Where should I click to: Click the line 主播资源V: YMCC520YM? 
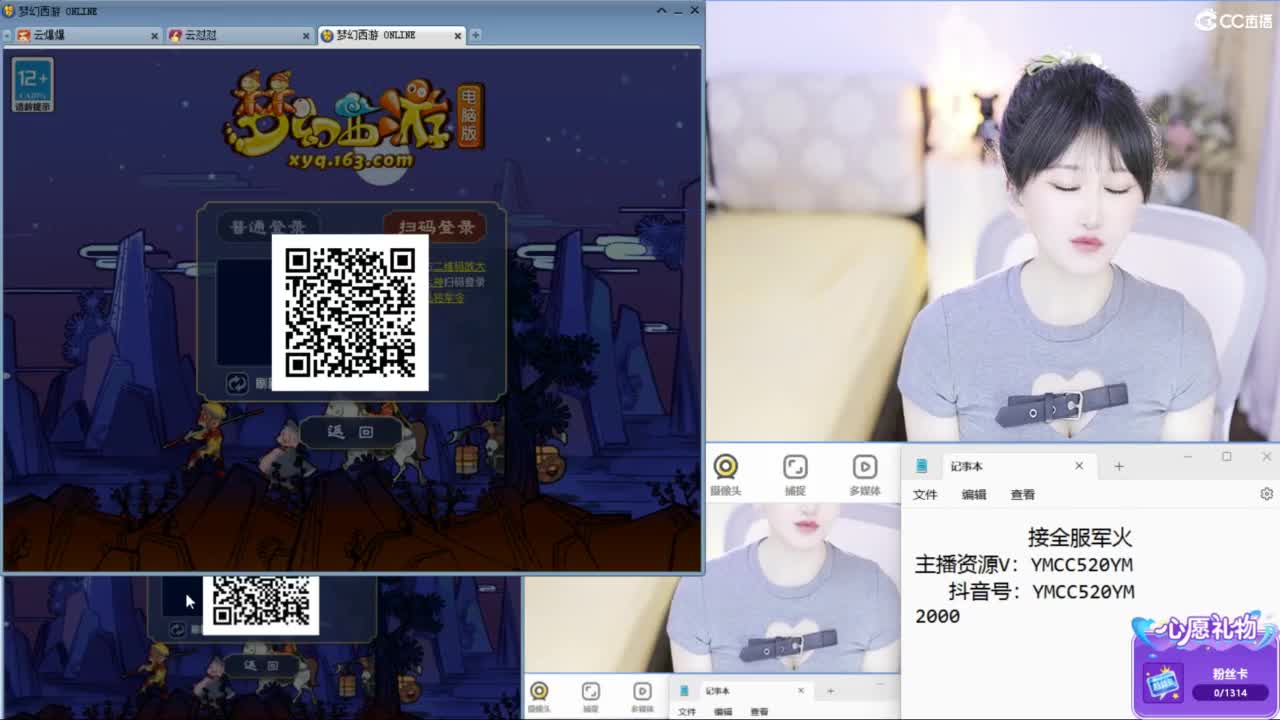tap(1024, 565)
